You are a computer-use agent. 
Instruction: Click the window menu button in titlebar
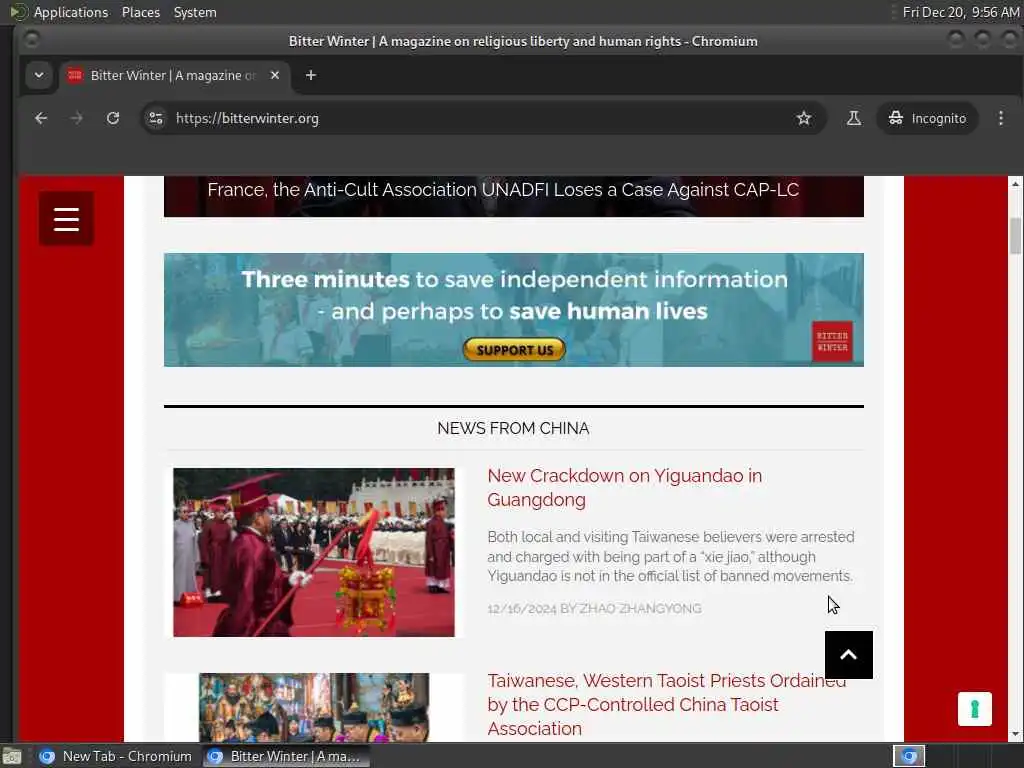(x=31, y=40)
